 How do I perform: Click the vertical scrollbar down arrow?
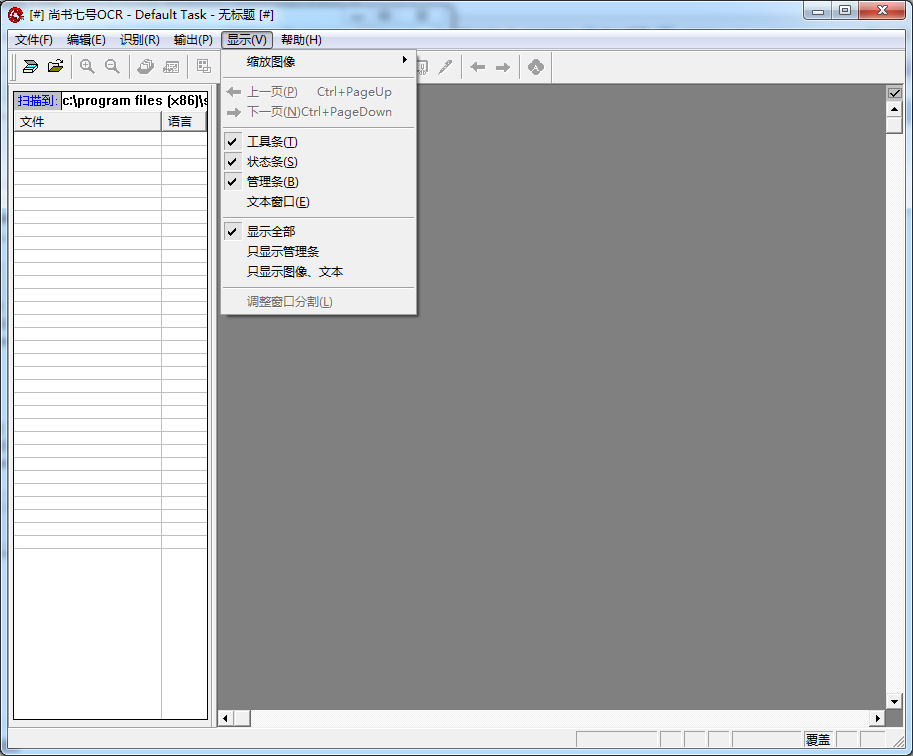point(894,701)
